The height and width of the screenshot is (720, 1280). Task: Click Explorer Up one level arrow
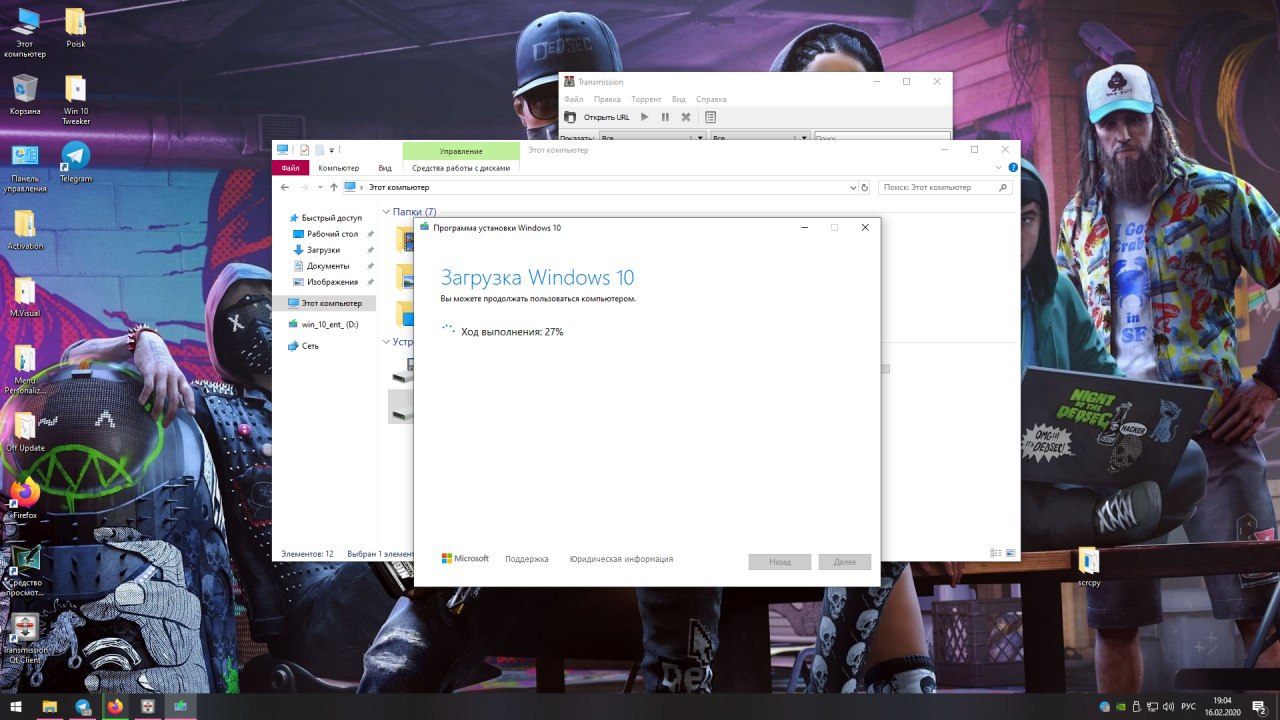pyautogui.click(x=333, y=187)
